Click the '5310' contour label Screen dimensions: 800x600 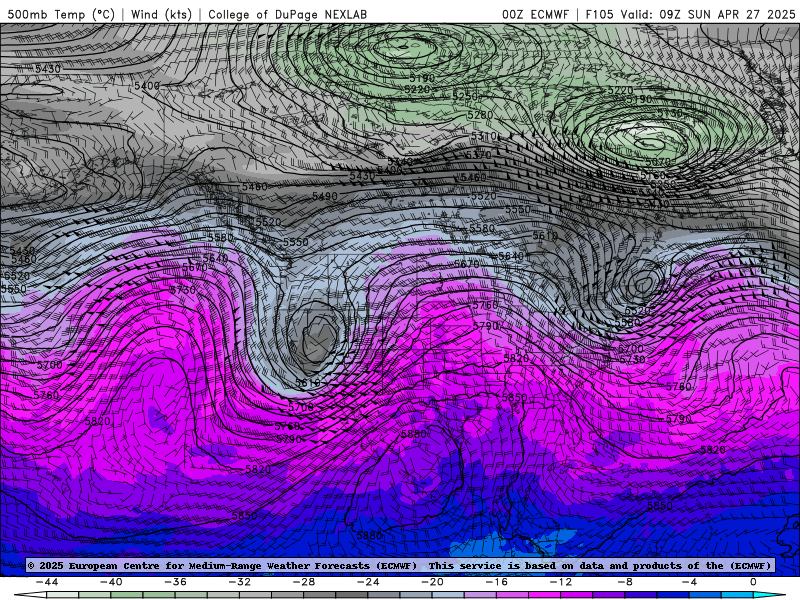[483, 136]
